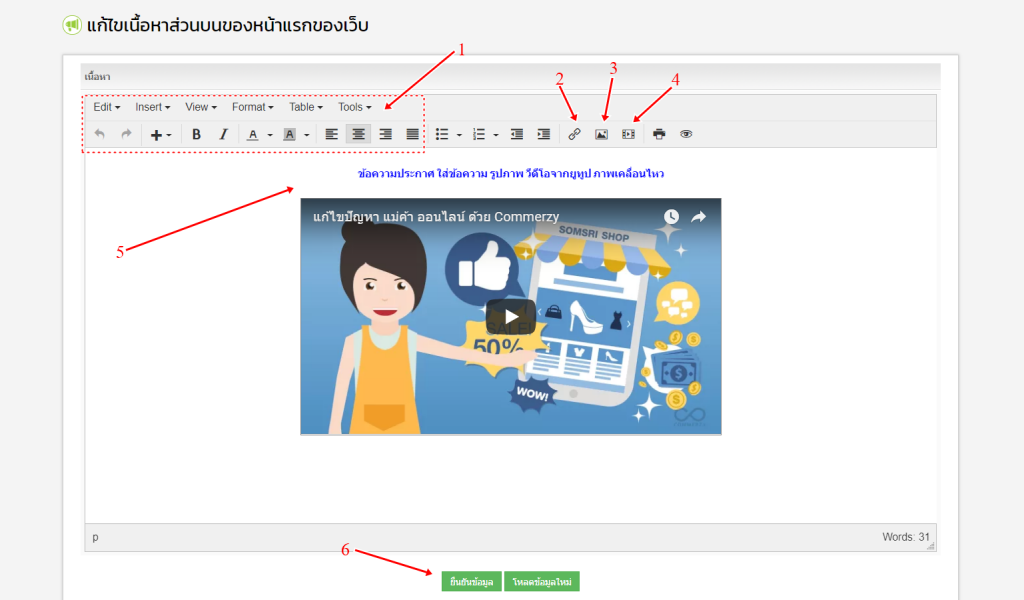The image size is (1024, 600).
Task: Toggle center alignment
Action: [359, 134]
